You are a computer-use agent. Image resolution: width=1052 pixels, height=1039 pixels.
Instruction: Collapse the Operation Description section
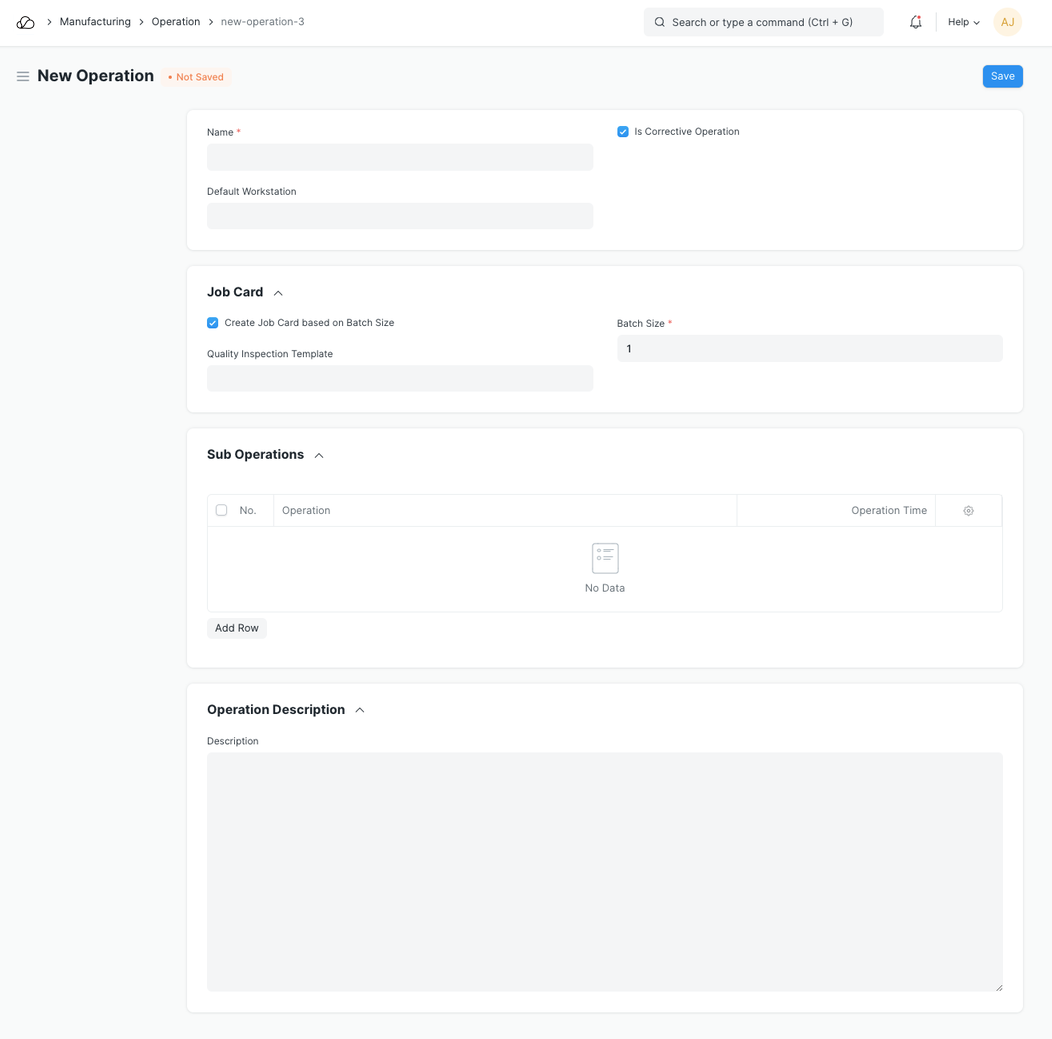(x=360, y=710)
